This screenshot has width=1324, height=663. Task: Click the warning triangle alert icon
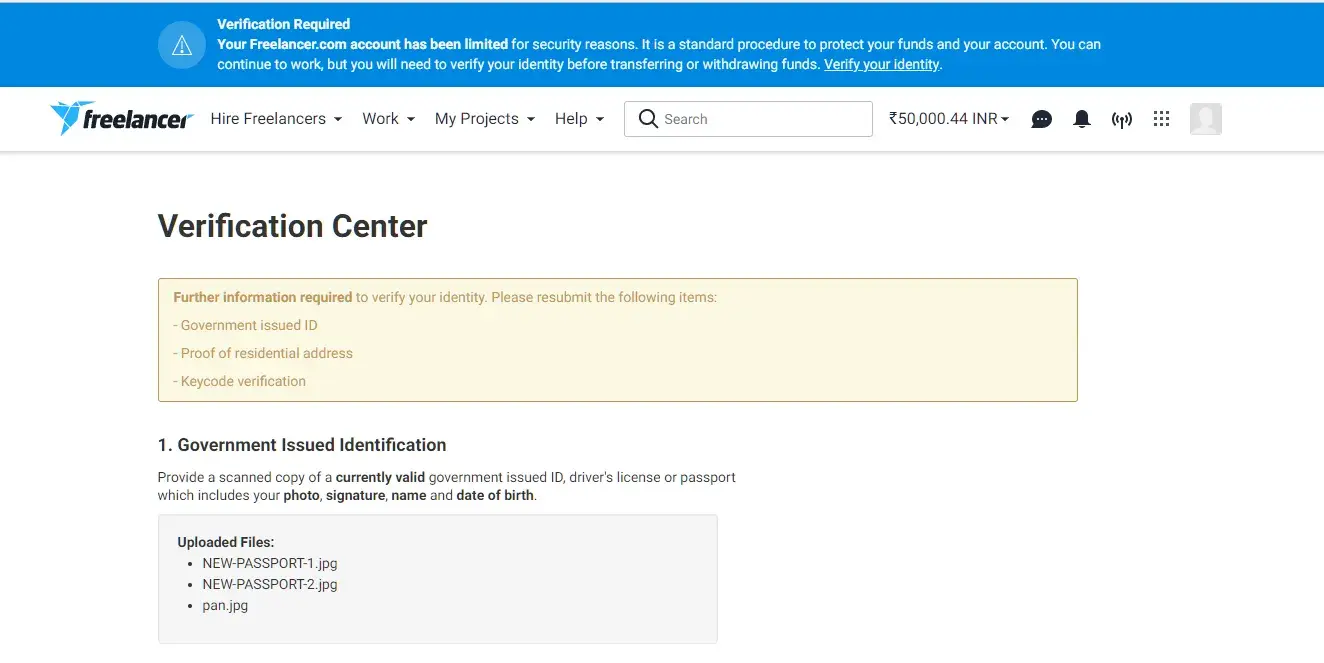tap(182, 45)
